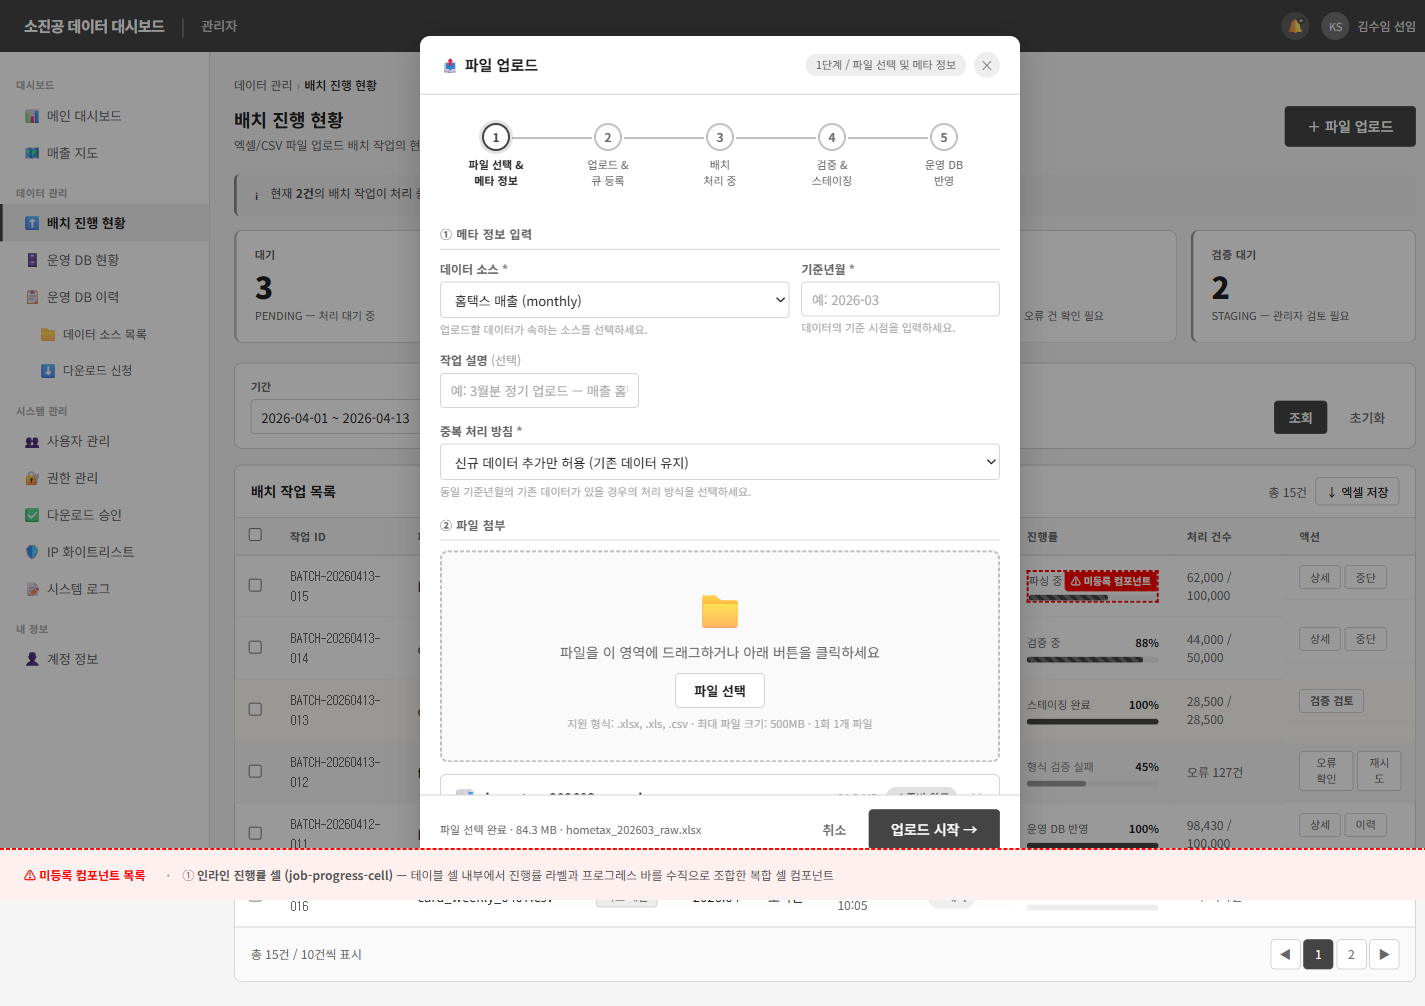Click the 기준년월 input field

(x=900, y=299)
